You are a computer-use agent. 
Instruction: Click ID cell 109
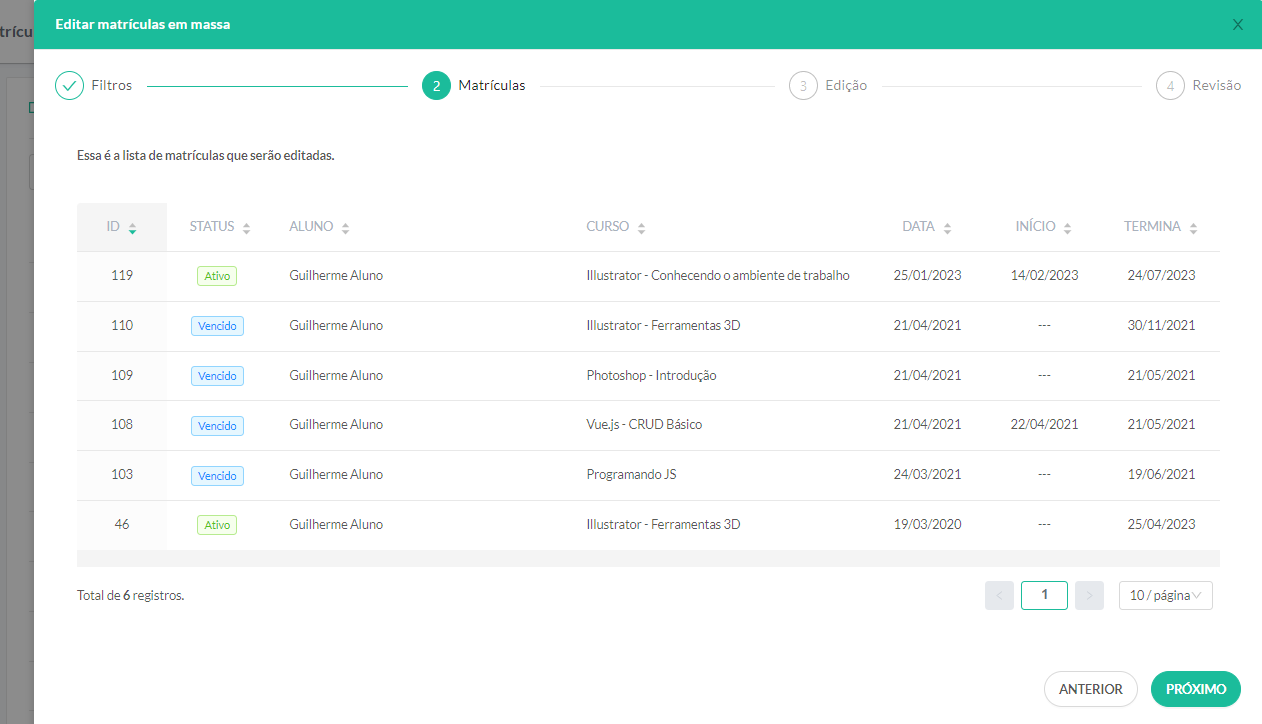122,376
